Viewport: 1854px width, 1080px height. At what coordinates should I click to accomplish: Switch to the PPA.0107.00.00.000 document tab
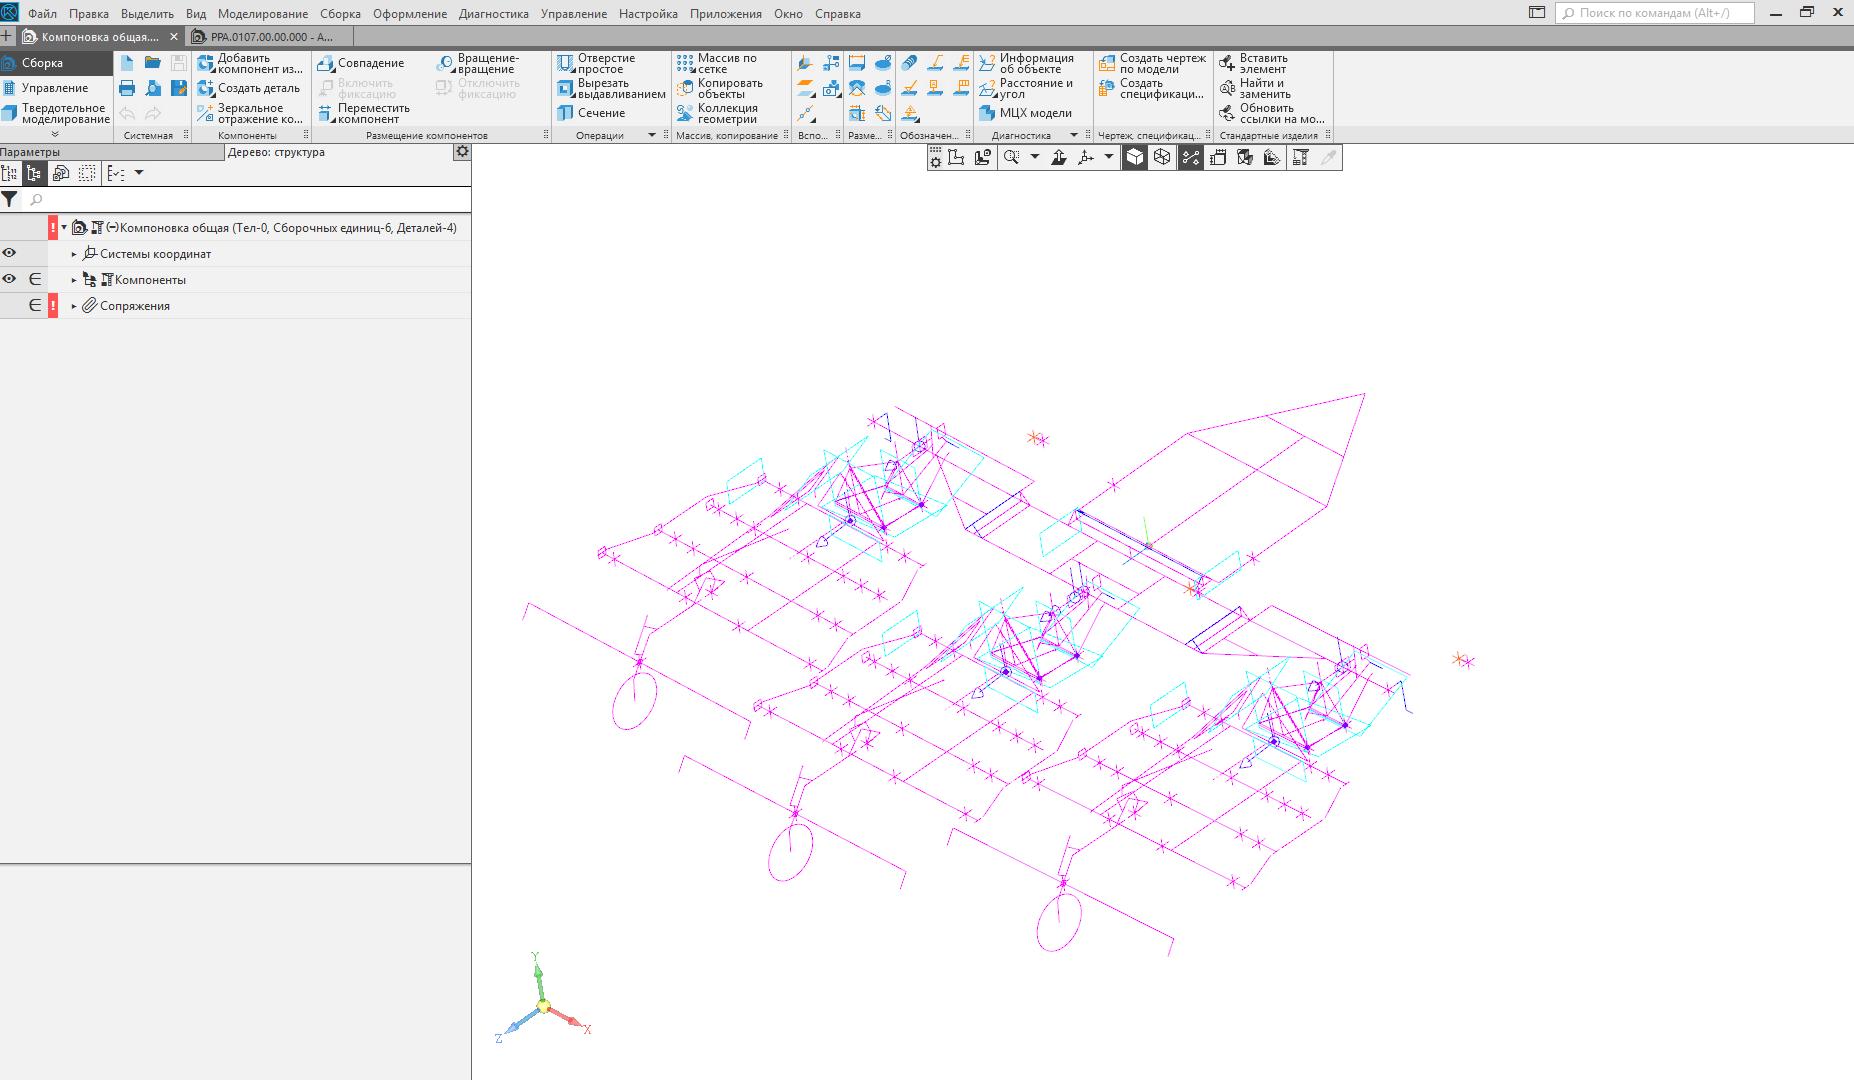coord(270,37)
